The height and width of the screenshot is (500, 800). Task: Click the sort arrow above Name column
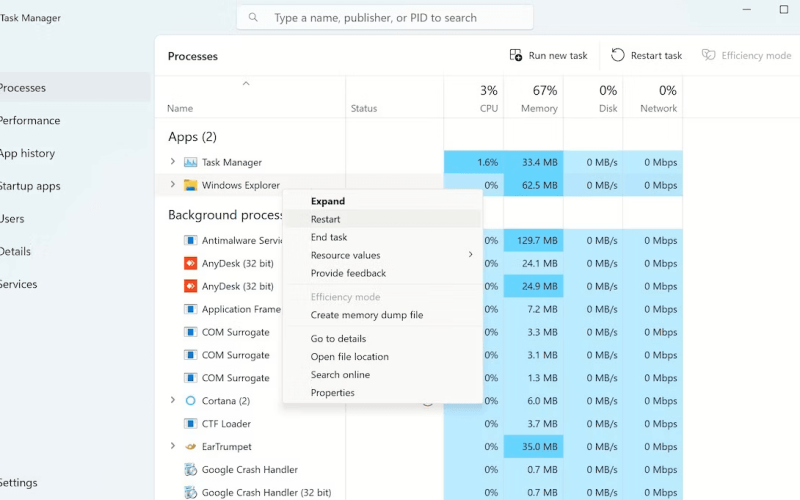tap(246, 83)
